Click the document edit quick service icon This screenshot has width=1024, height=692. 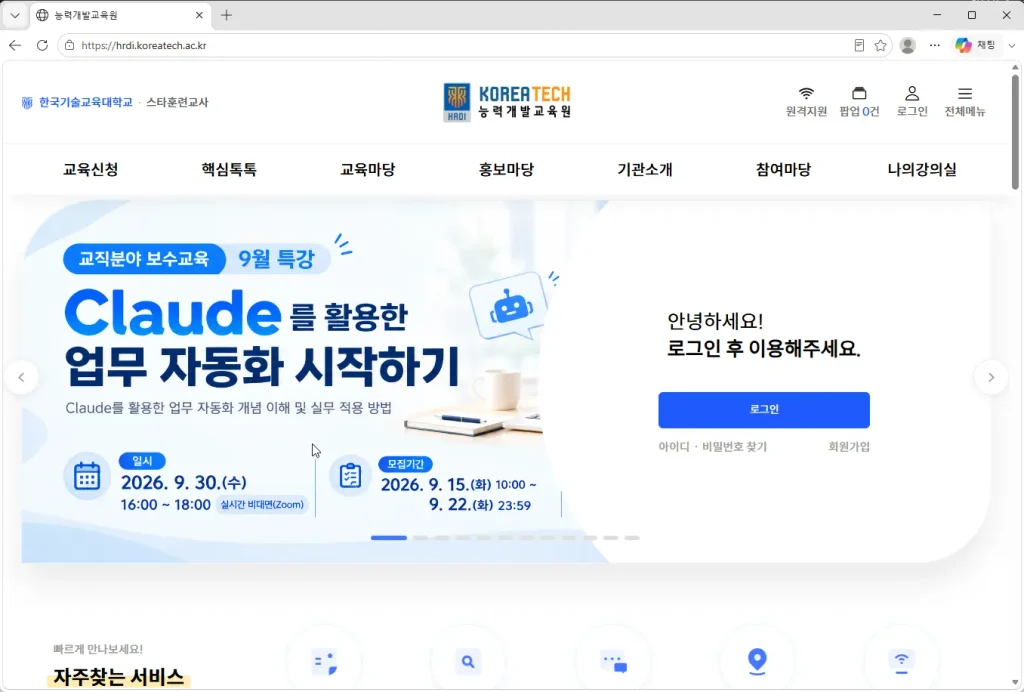pyautogui.click(x=325, y=662)
